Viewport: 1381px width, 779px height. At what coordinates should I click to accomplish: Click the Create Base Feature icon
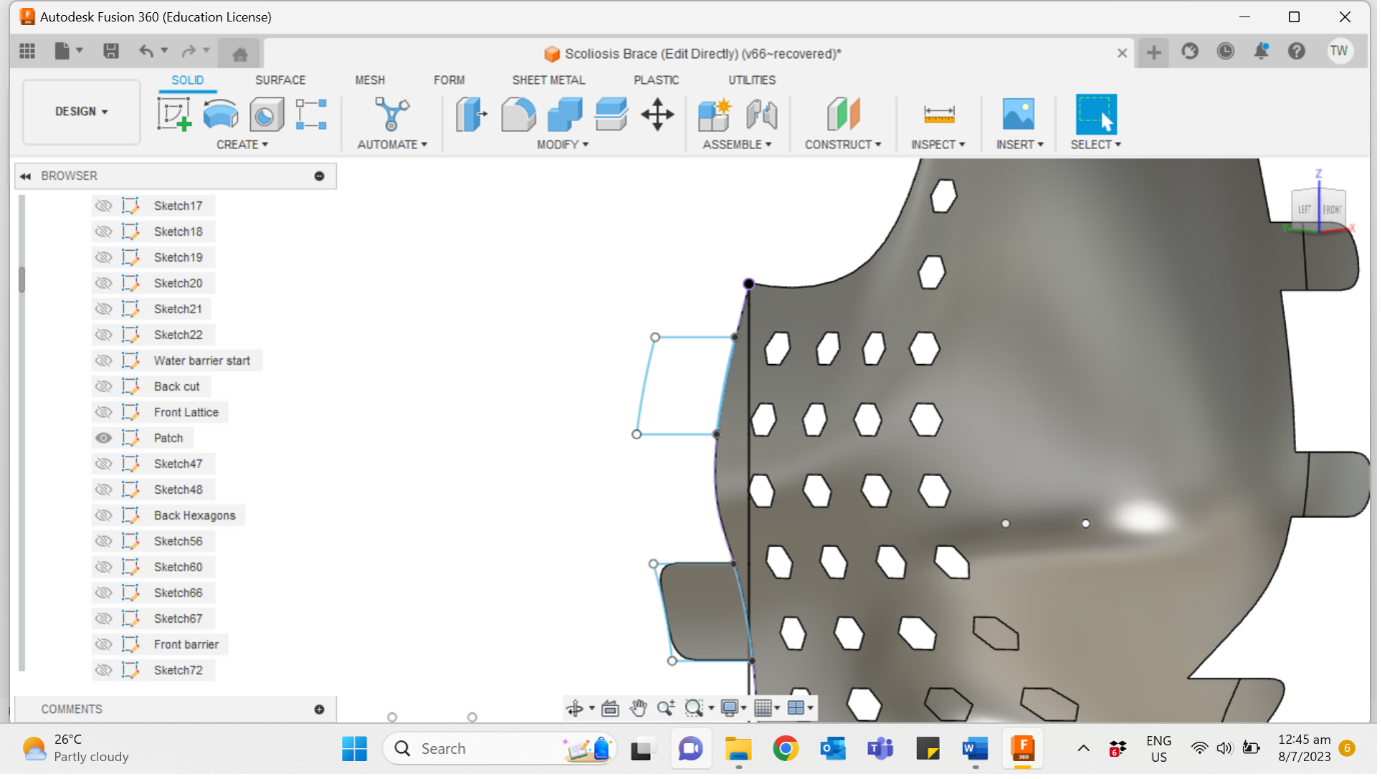311,115
